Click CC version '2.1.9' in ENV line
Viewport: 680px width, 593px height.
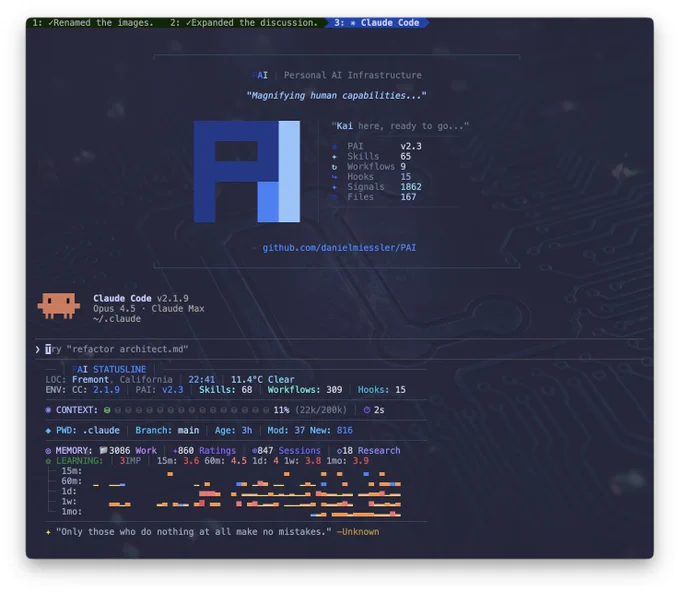[106, 390]
